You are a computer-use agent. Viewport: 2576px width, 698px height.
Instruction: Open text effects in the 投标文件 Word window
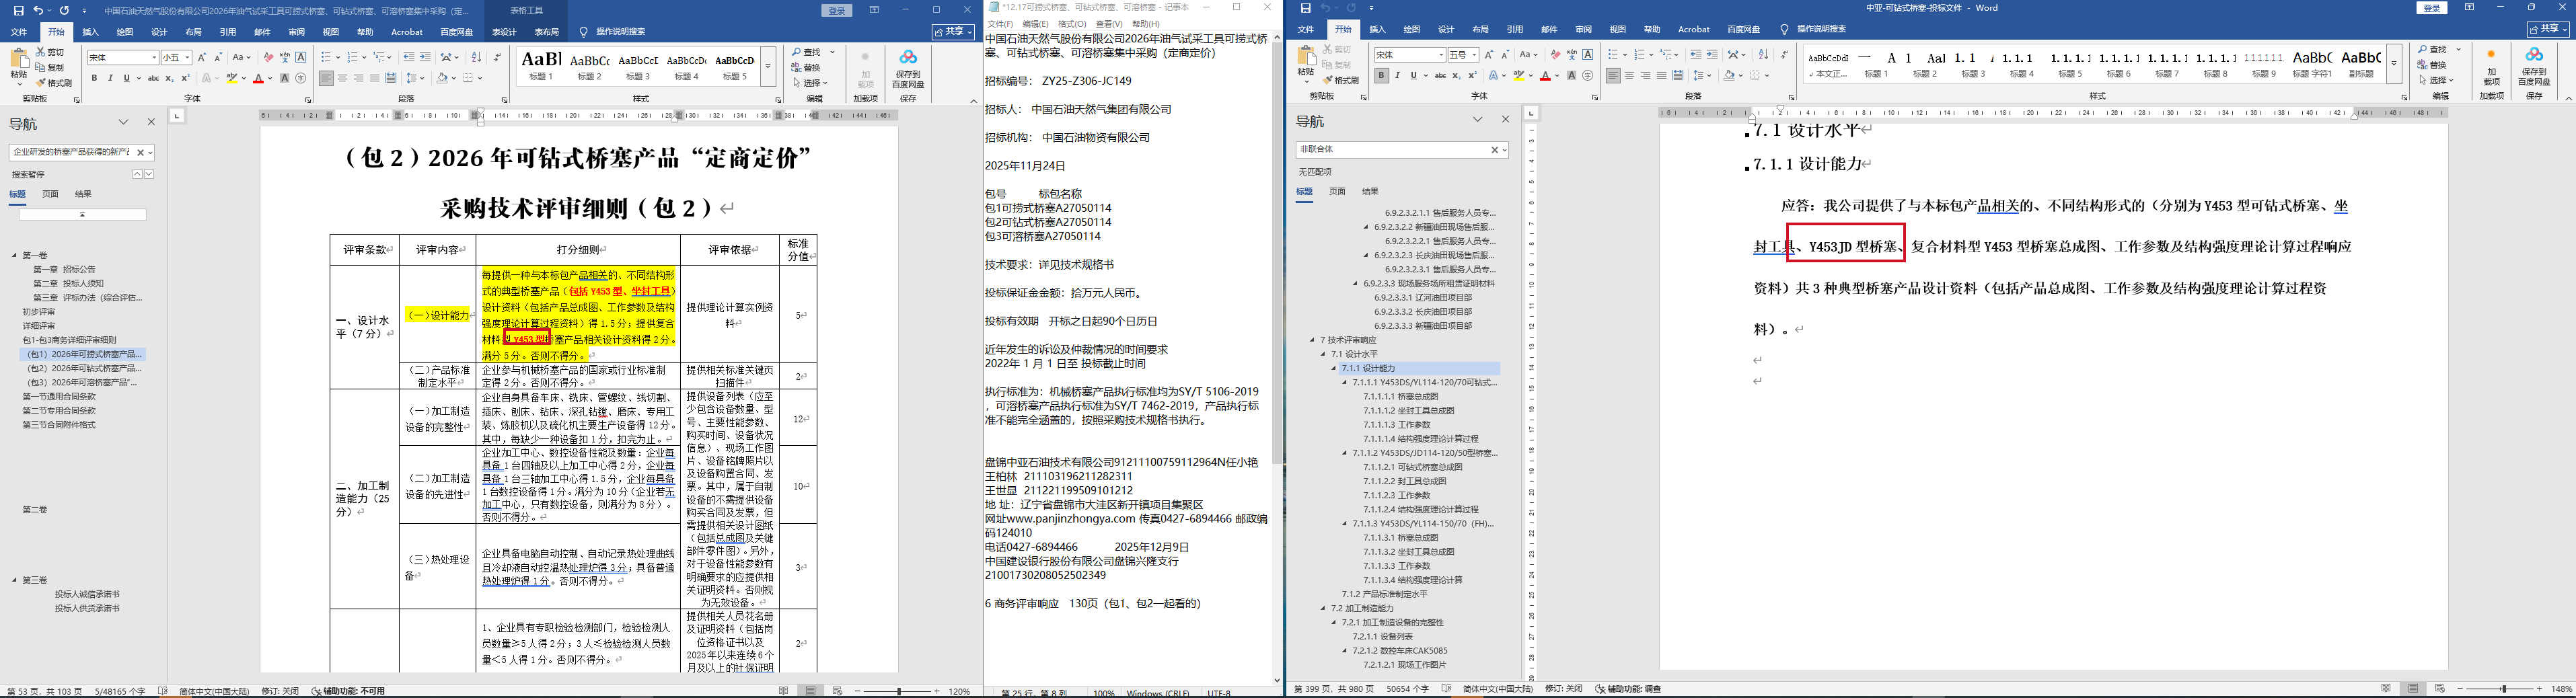(x=1494, y=76)
